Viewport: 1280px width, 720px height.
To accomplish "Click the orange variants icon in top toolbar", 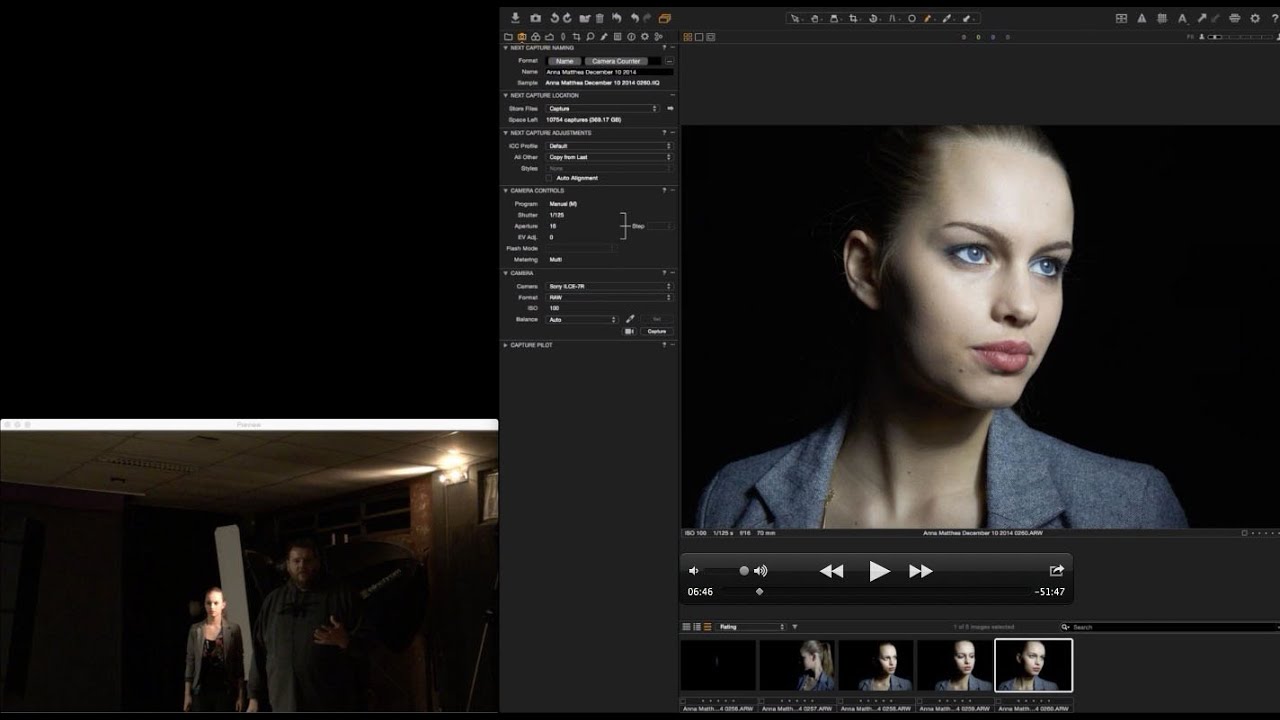I will click(x=665, y=18).
